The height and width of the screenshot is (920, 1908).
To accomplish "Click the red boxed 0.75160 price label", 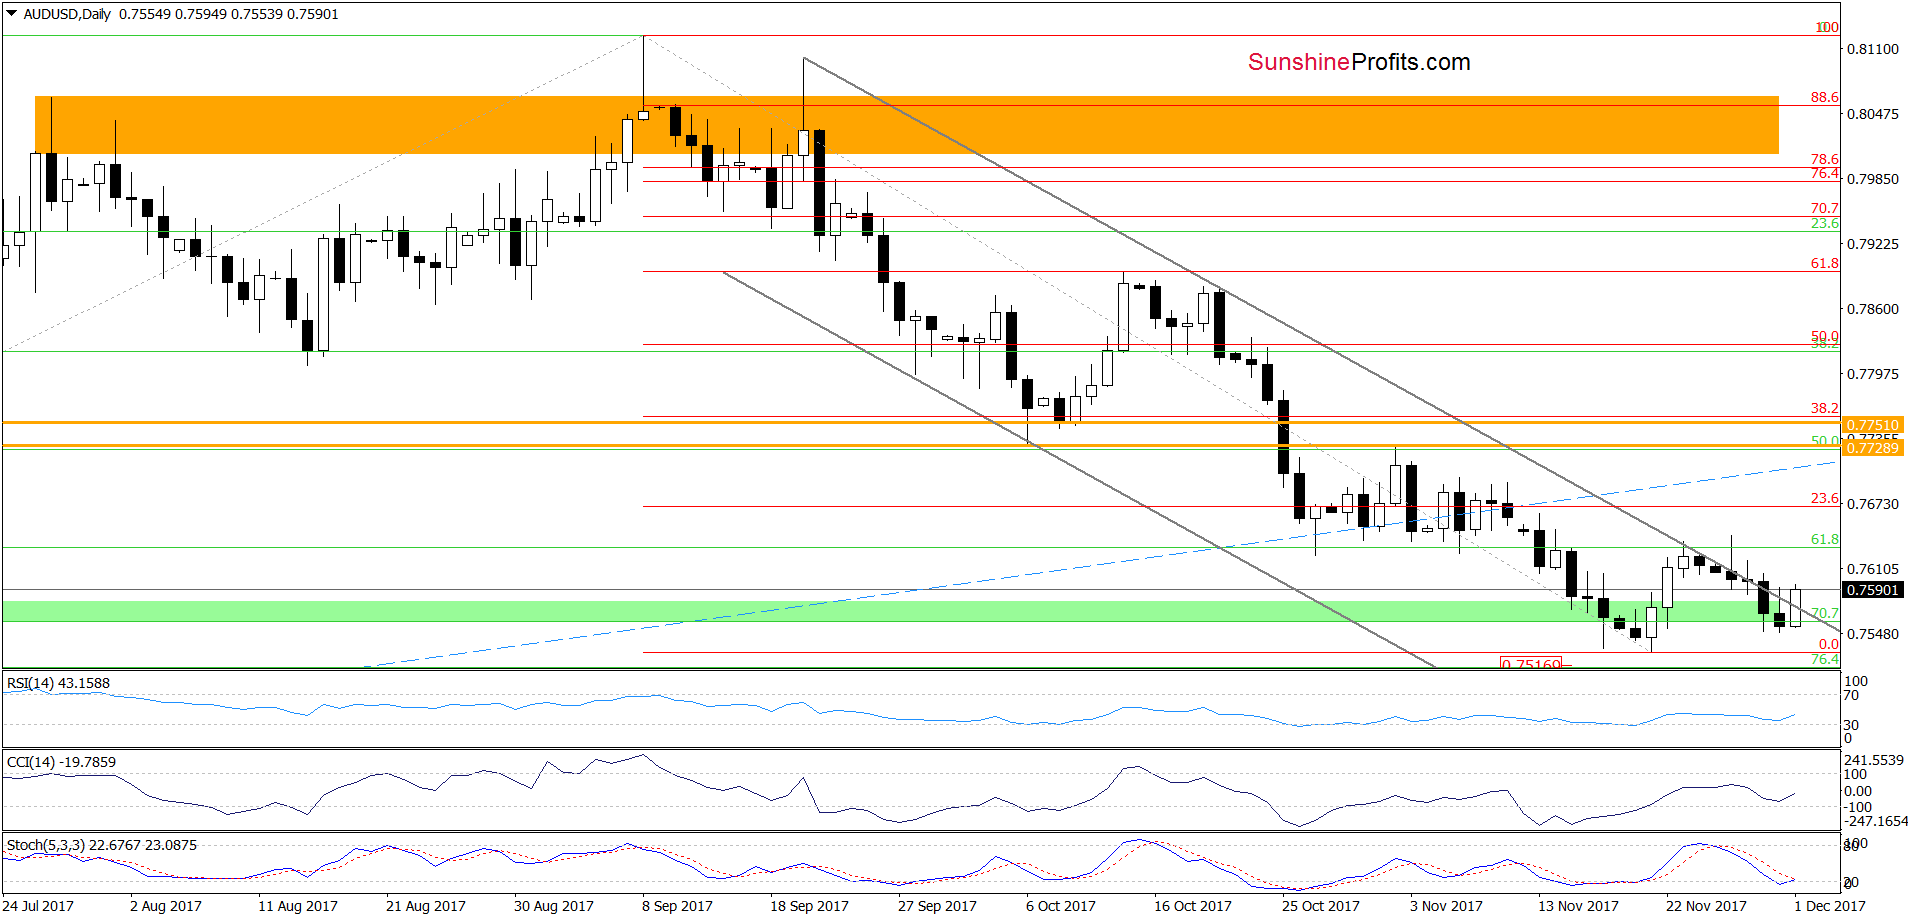I will [x=1531, y=663].
